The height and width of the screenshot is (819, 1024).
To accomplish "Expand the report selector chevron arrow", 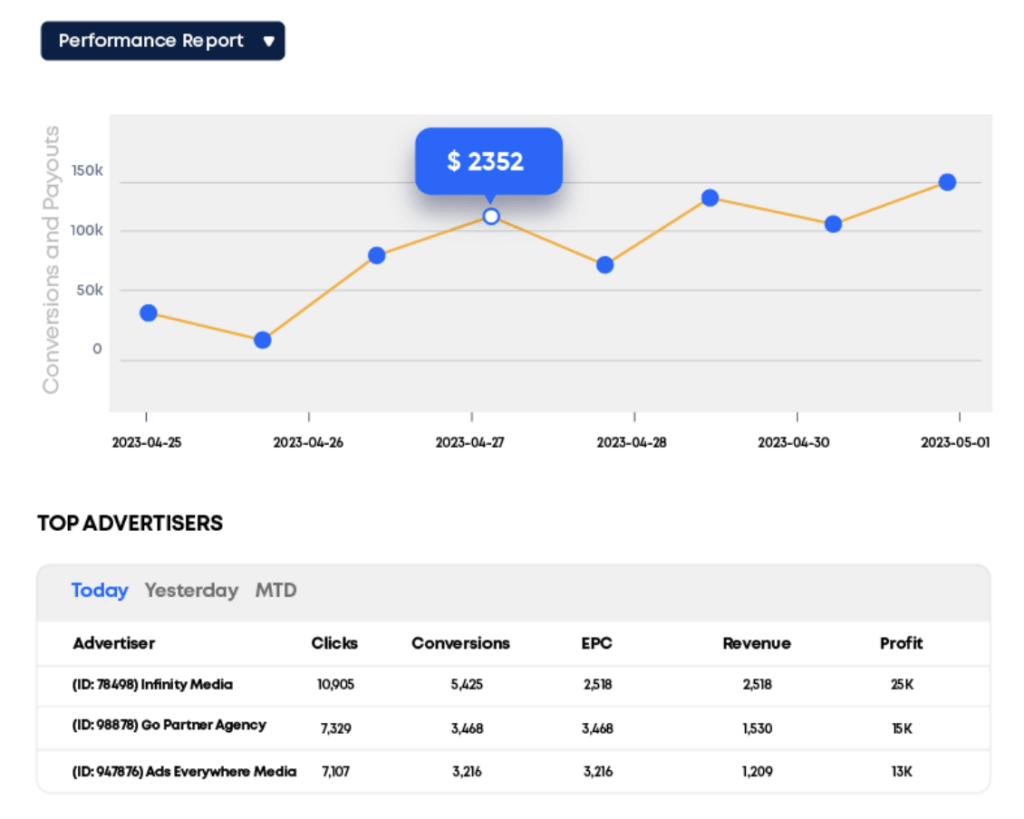I will tap(267, 41).
